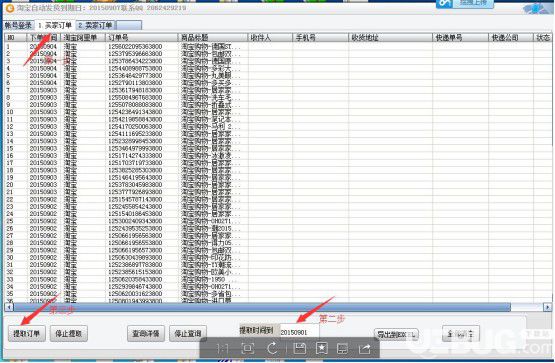Image resolution: width=555 pixels, height=363 pixels.
Task: Click the 停止提取 button
Action: [69, 333]
